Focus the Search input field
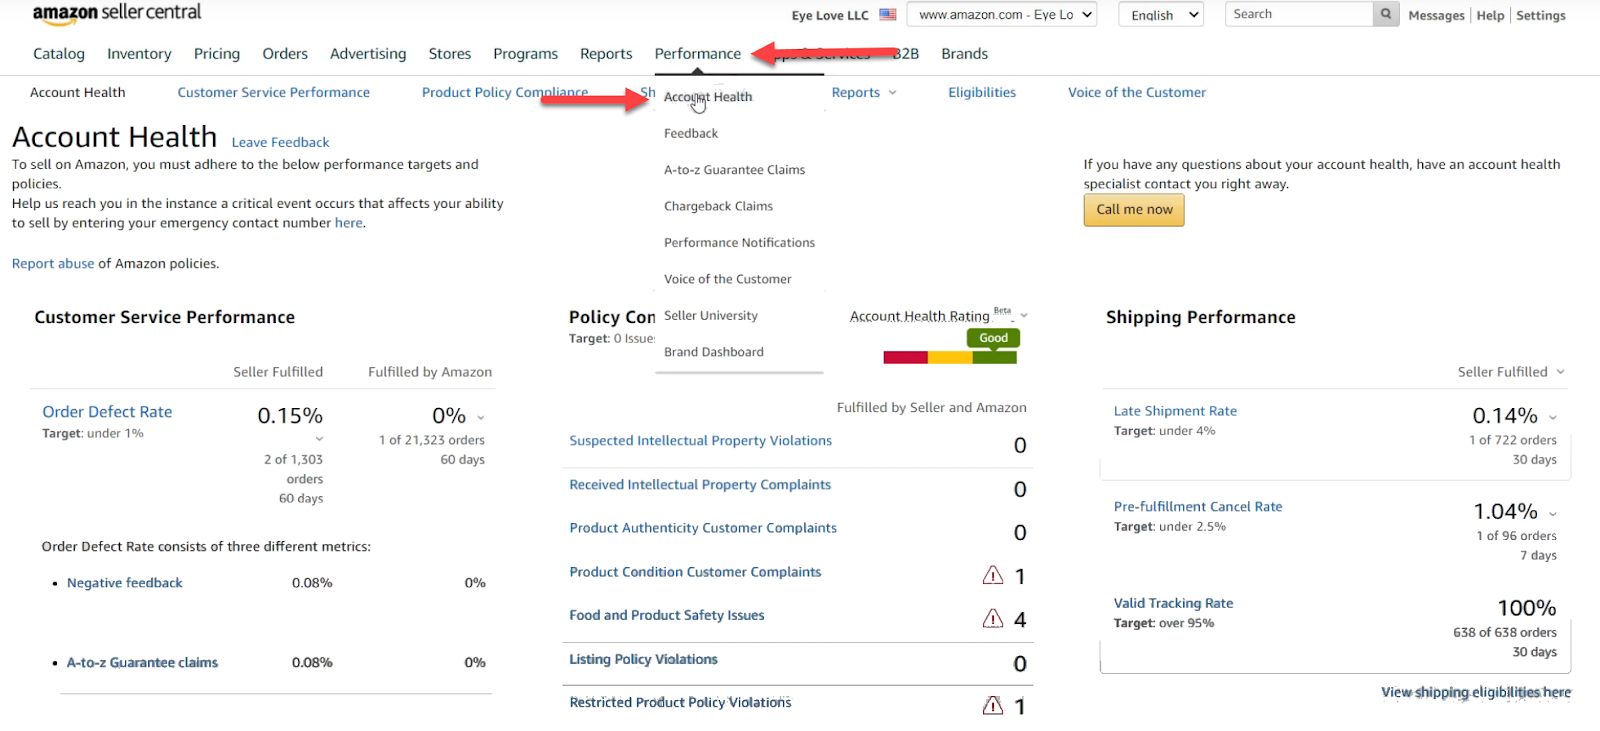1600x731 pixels. click(x=1299, y=14)
